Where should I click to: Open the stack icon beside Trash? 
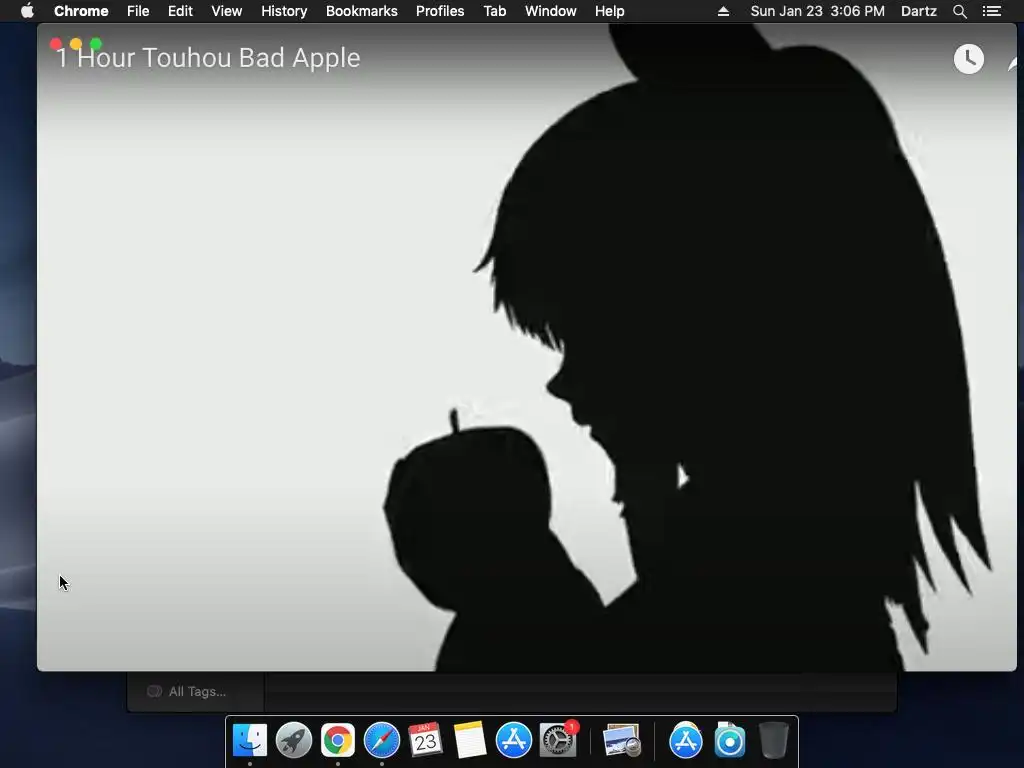[x=729, y=741]
